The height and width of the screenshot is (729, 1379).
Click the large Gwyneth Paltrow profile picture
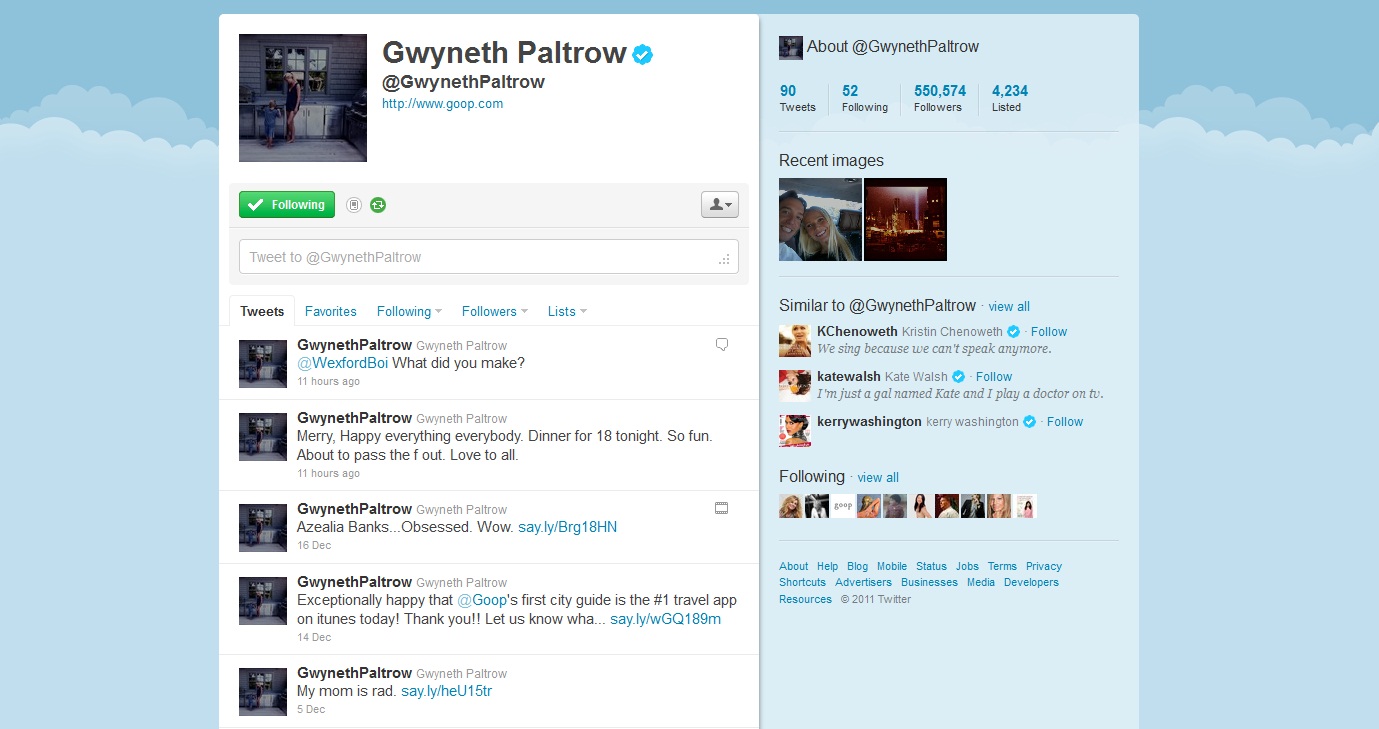pos(303,98)
